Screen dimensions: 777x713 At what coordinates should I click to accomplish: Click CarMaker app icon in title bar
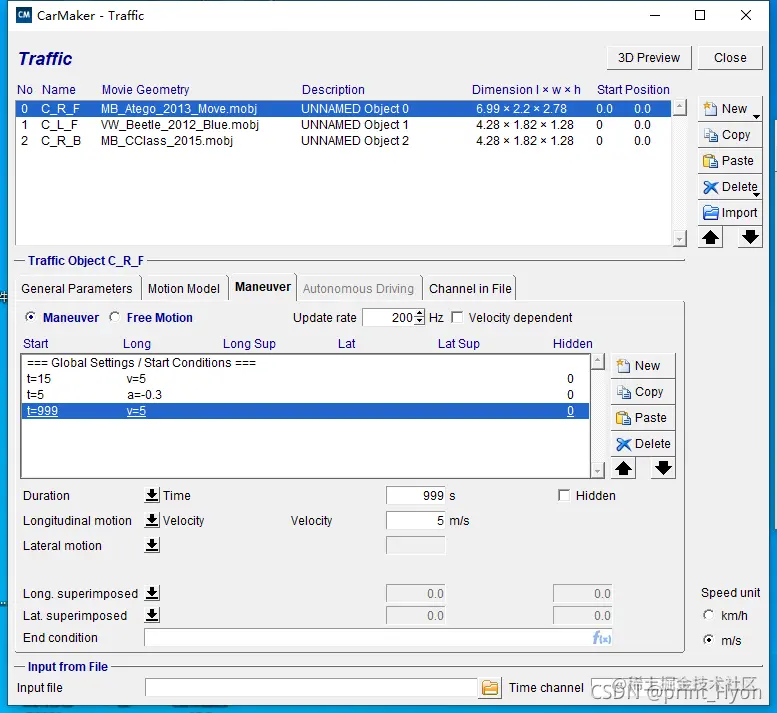point(23,15)
